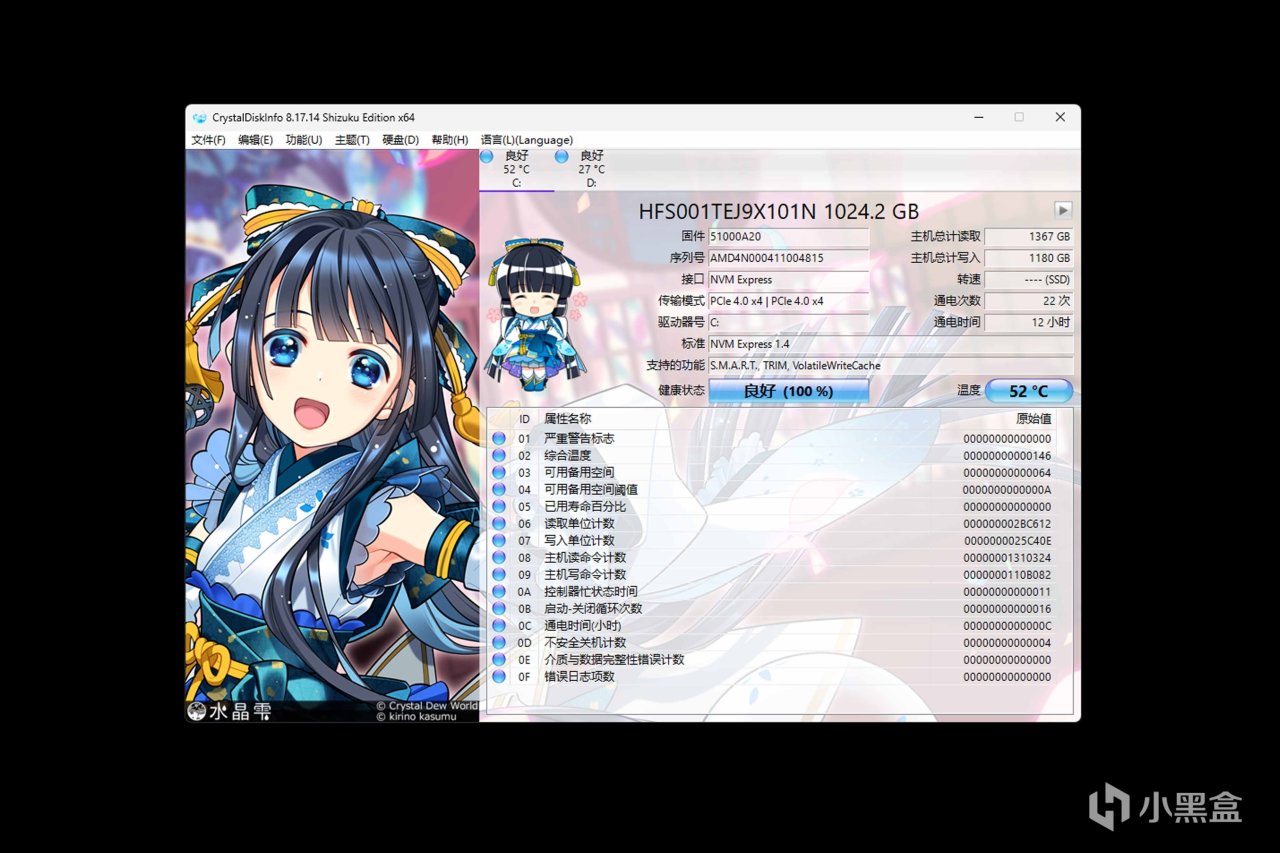Click the interface field NVM Express

coord(789,280)
